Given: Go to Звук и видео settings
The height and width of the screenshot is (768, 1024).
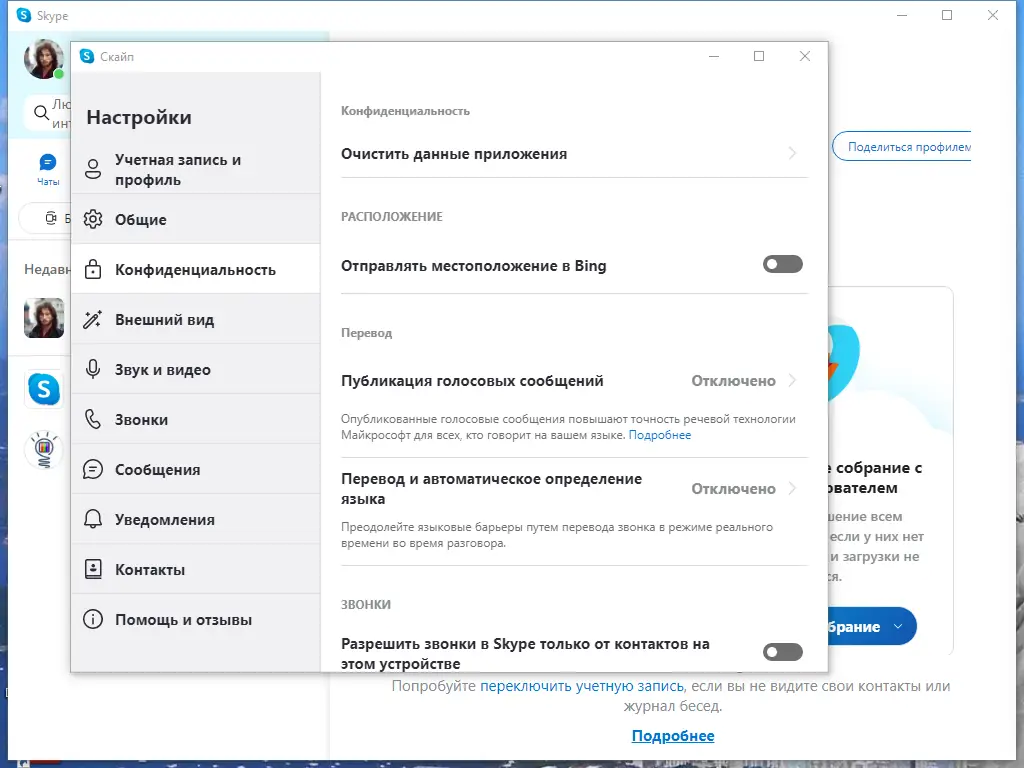Looking at the screenshot, I should pos(195,370).
